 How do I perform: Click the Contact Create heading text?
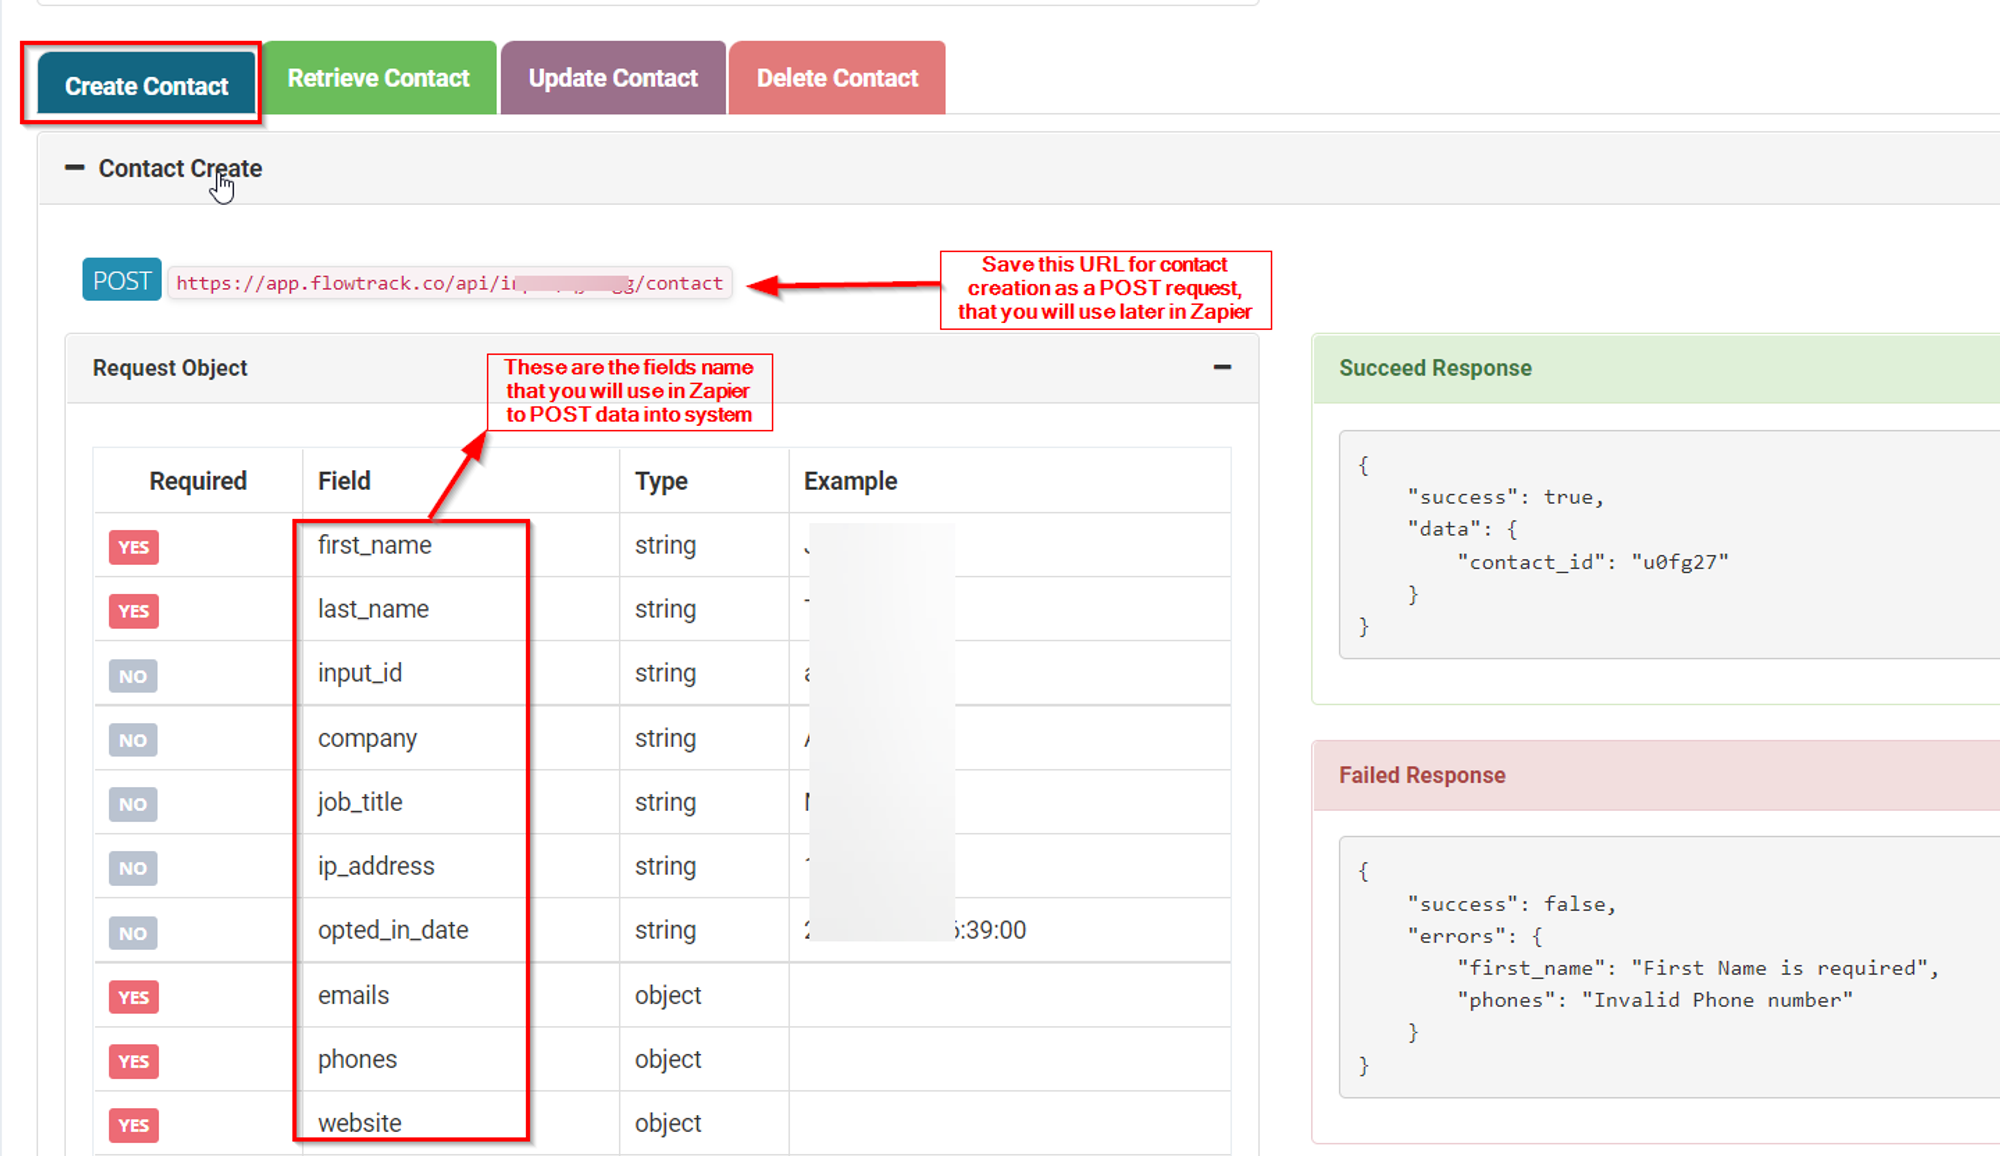(x=180, y=168)
